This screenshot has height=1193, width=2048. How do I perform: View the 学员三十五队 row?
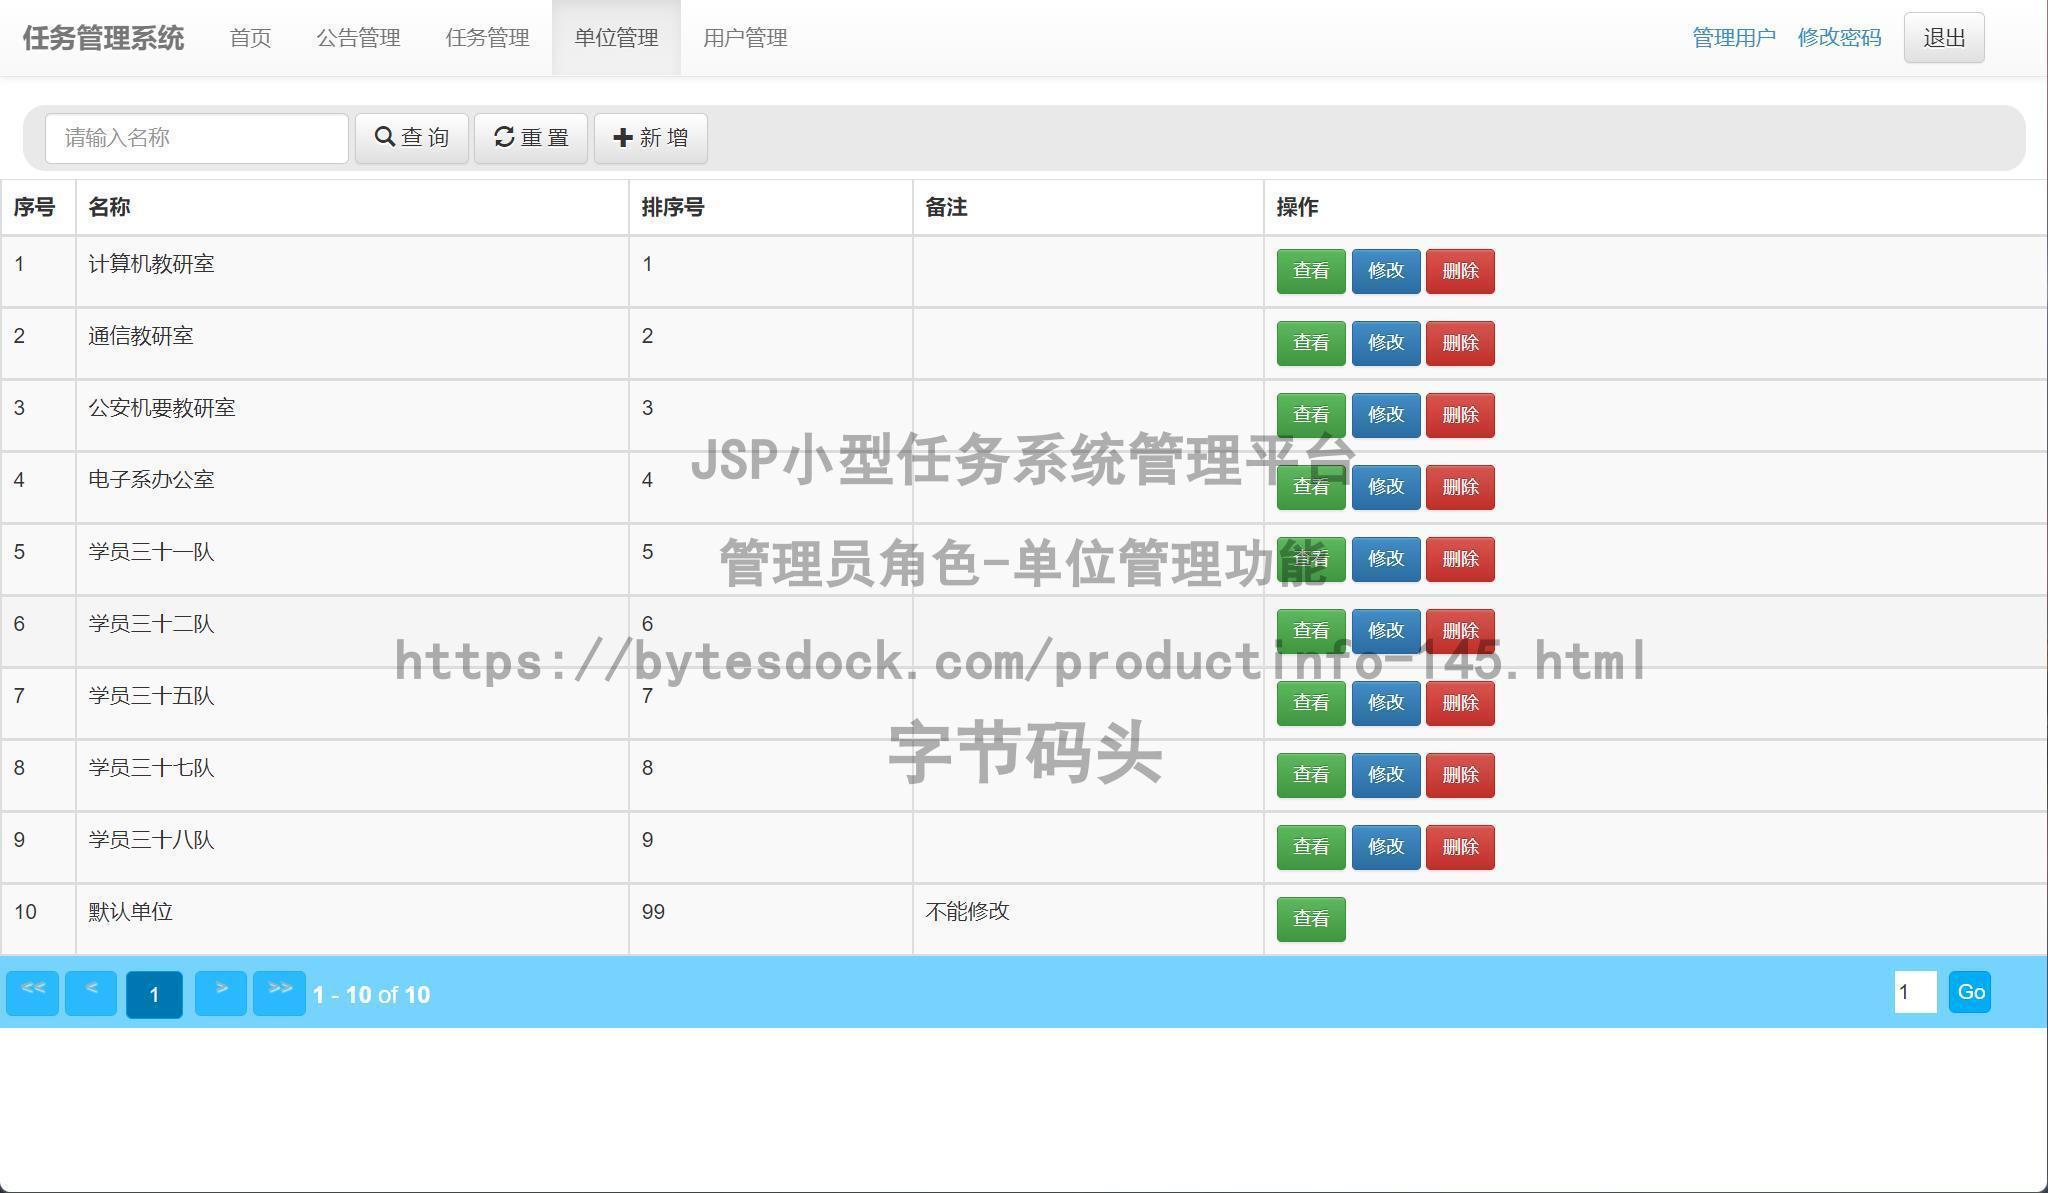tap(1311, 703)
